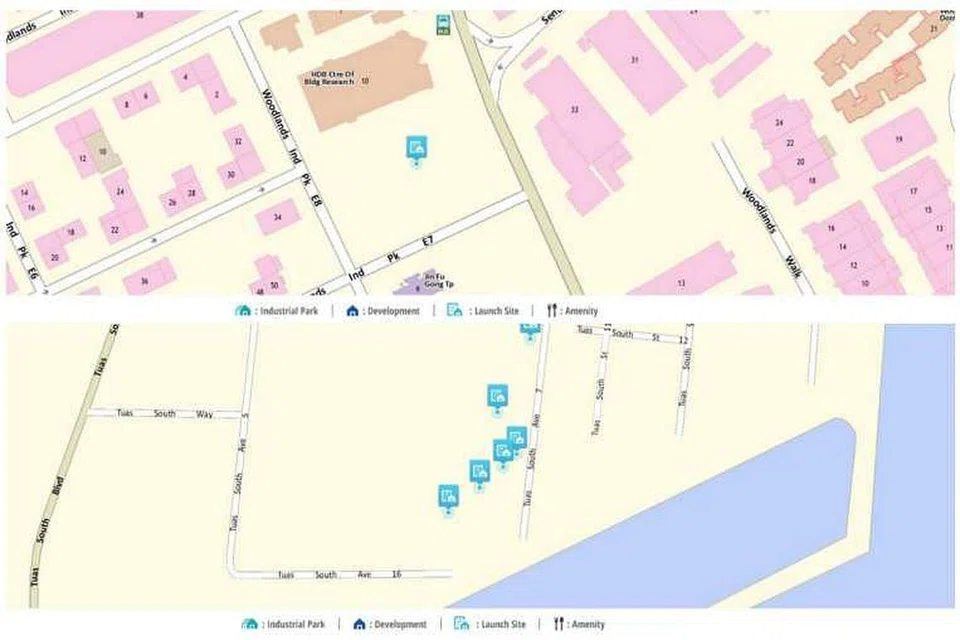The height and width of the screenshot is (640, 960).
Task: Click the bus stop icon on Woodlands map
Action: [443, 24]
